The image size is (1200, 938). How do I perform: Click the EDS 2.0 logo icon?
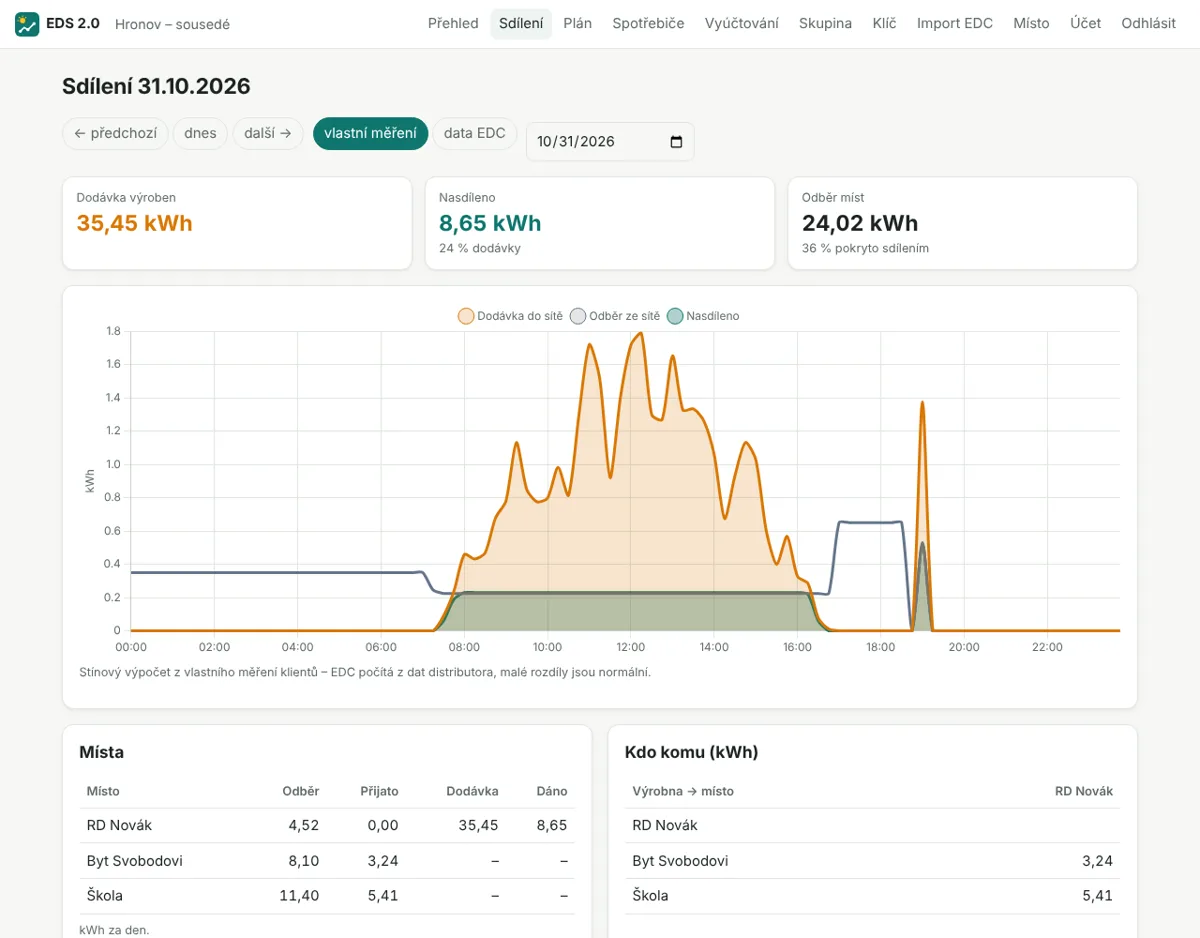27,24
